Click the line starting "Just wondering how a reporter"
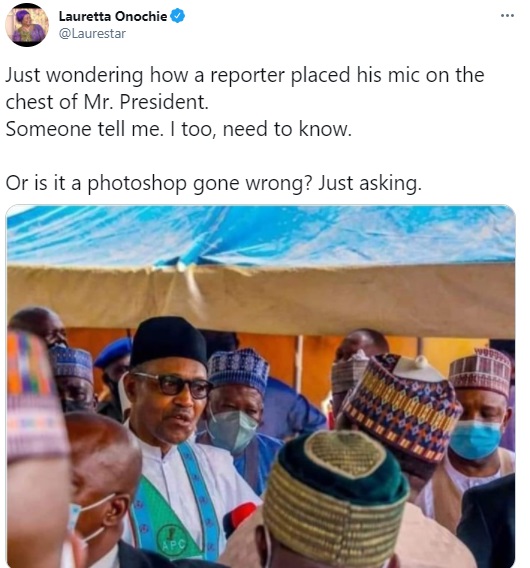Screen dimensions: 530x568 245,75
